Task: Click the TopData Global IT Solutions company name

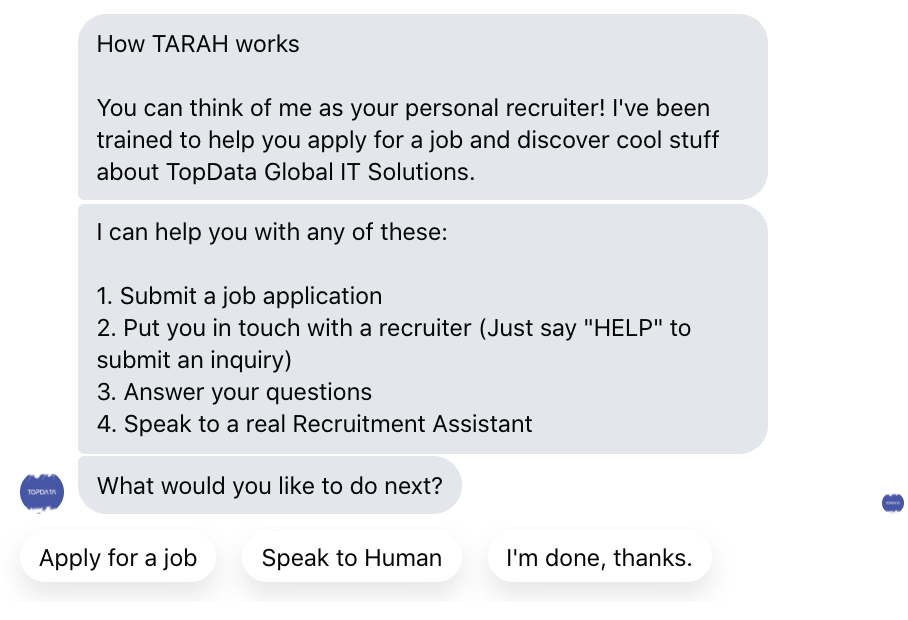Action: pyautogui.click(x=320, y=172)
